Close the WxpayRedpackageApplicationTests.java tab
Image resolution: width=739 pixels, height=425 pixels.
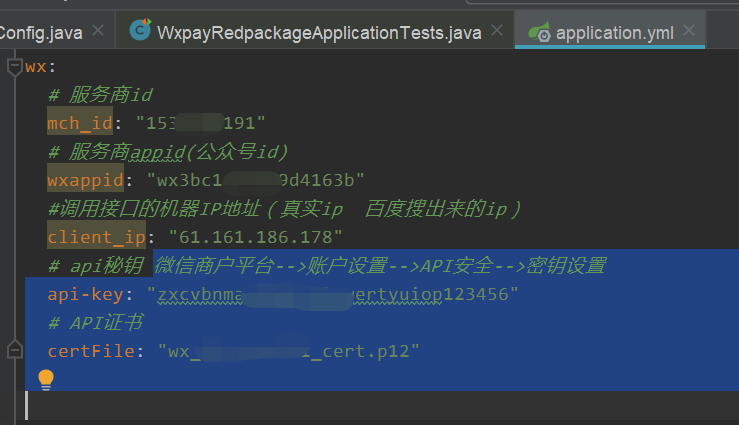[497, 31]
